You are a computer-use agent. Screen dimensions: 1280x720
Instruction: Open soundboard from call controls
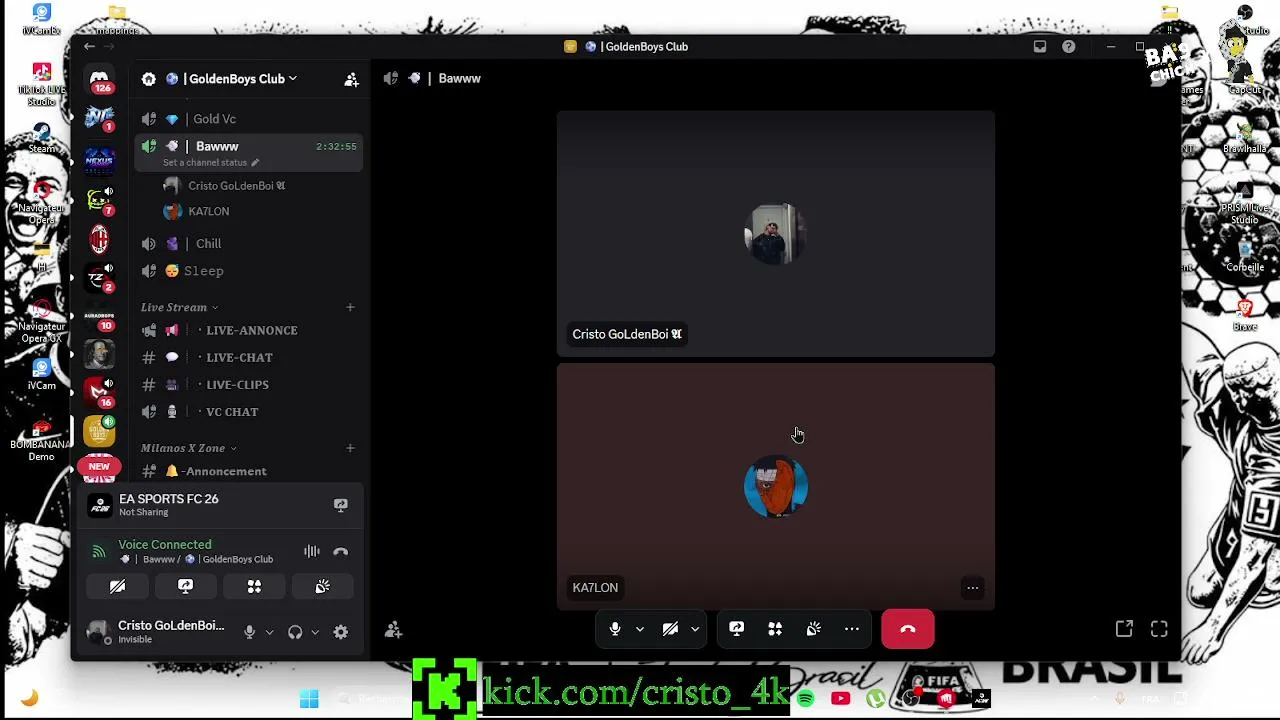click(x=813, y=629)
